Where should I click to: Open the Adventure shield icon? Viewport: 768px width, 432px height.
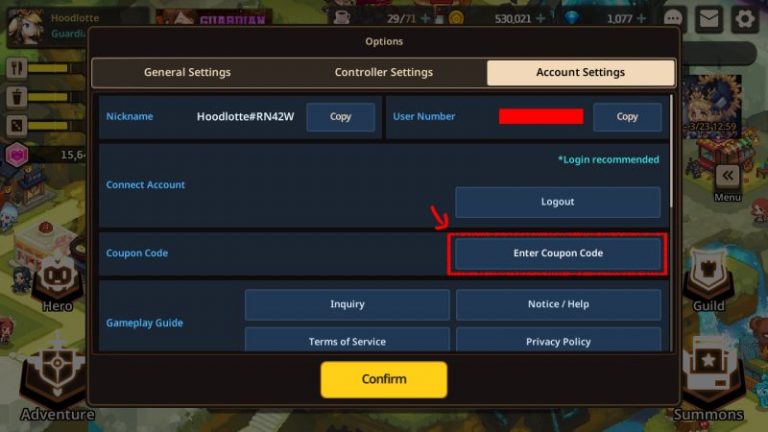[x=57, y=375]
